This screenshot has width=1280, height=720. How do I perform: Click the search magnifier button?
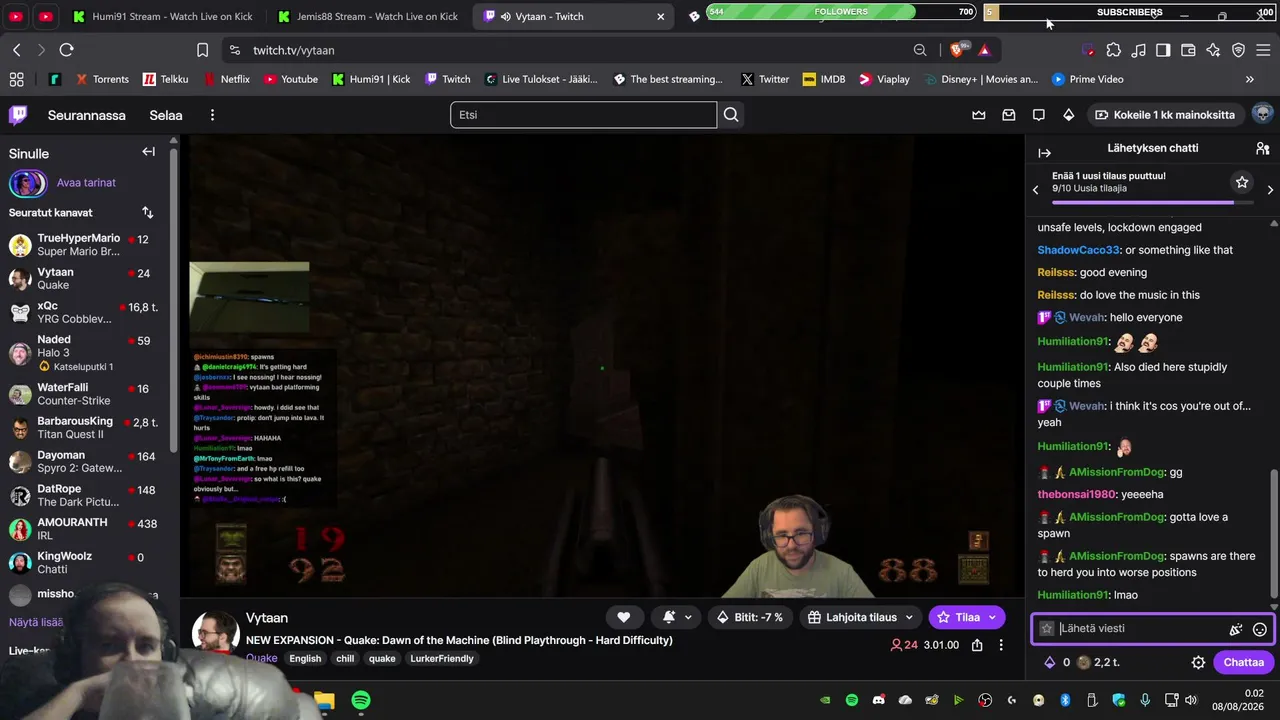coord(731,115)
